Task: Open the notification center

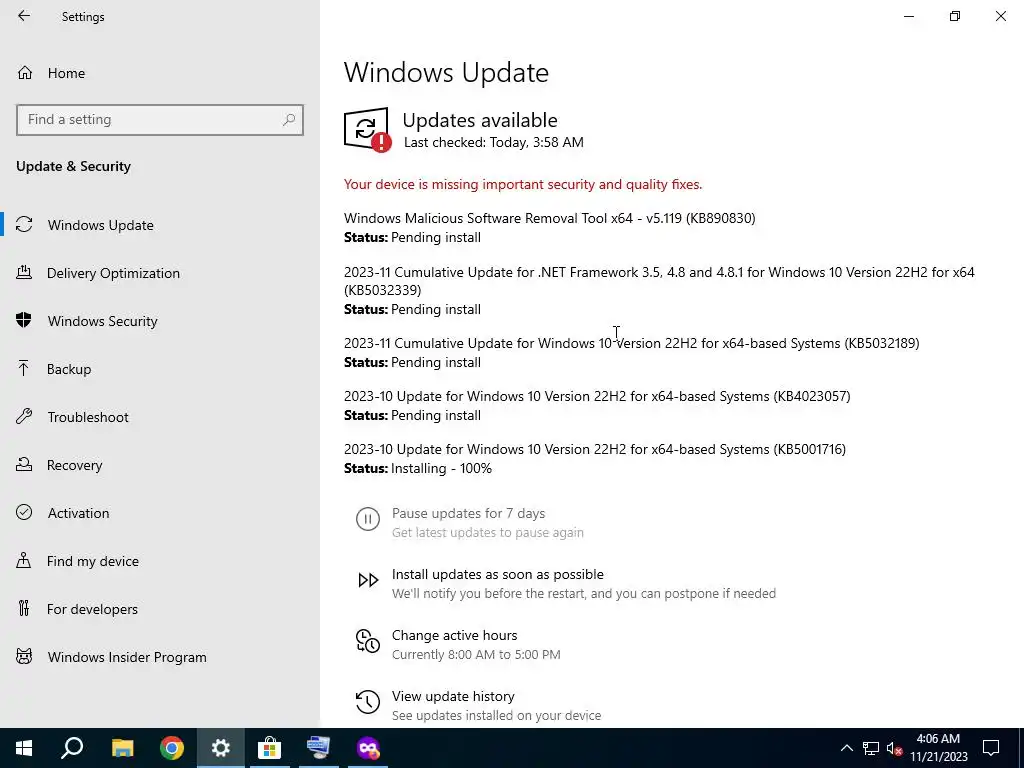Action: (991, 748)
